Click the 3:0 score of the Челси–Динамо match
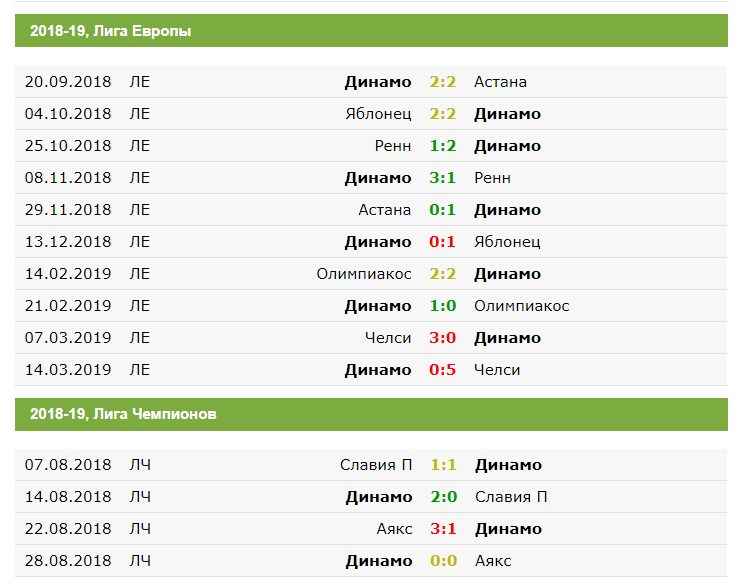The width and height of the screenshot is (740, 585). tap(443, 338)
